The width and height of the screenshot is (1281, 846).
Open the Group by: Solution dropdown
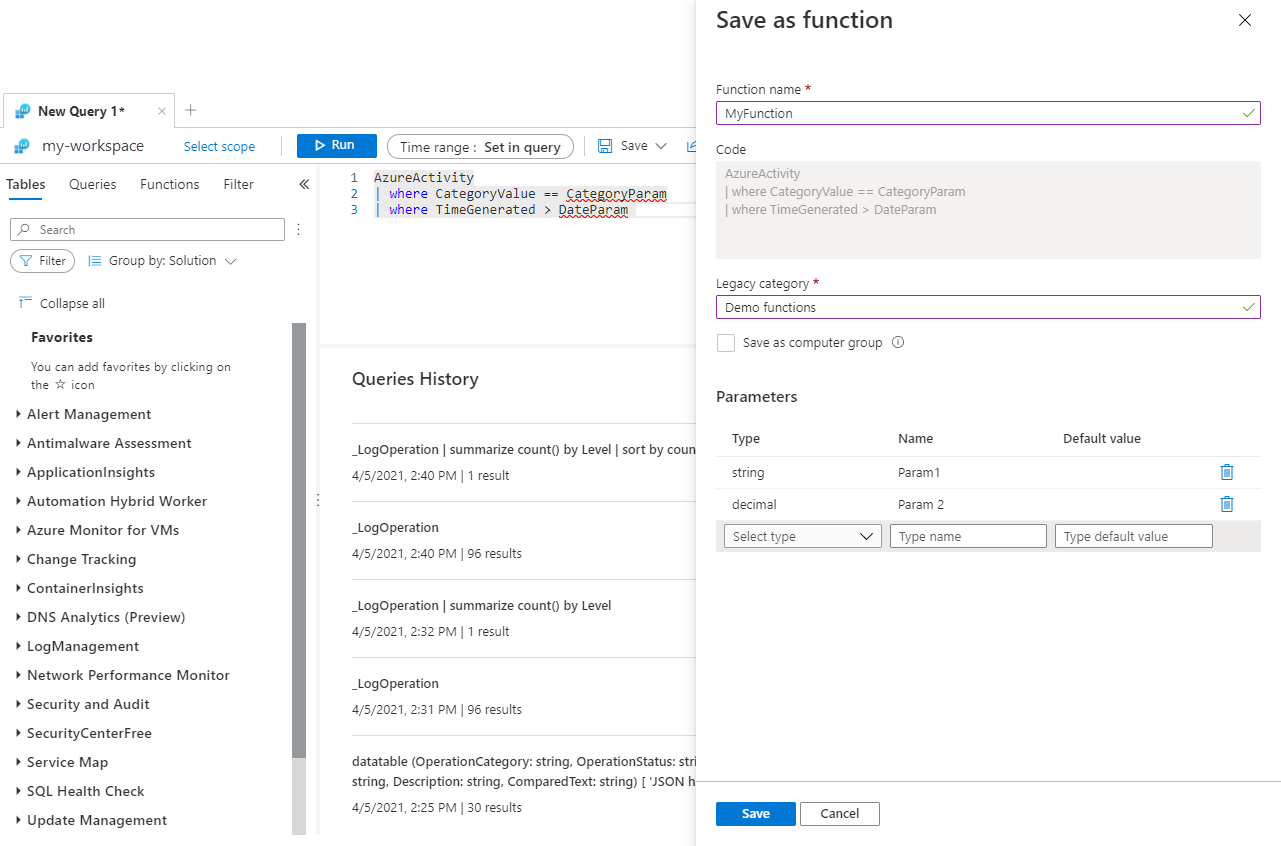tap(162, 261)
